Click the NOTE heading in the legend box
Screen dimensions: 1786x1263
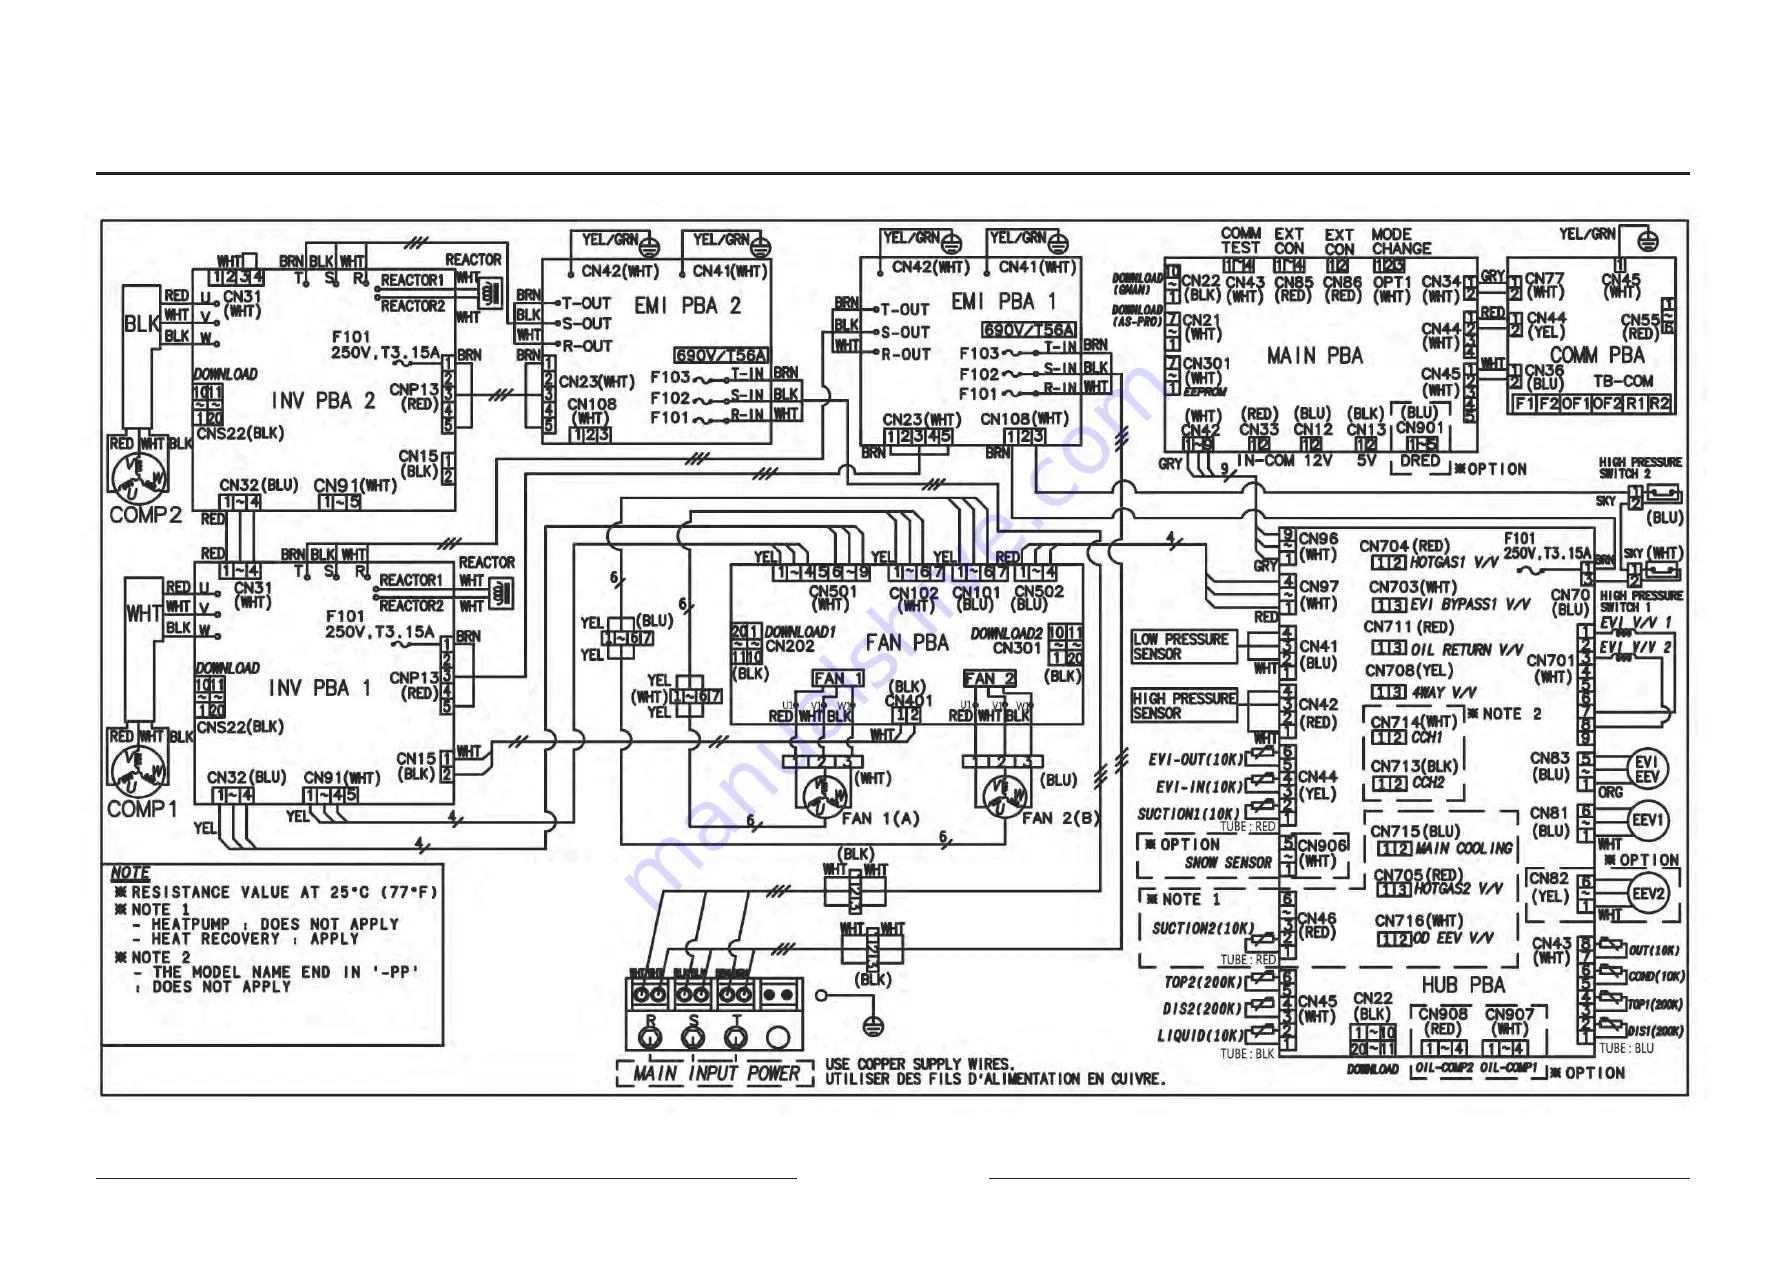(130, 873)
